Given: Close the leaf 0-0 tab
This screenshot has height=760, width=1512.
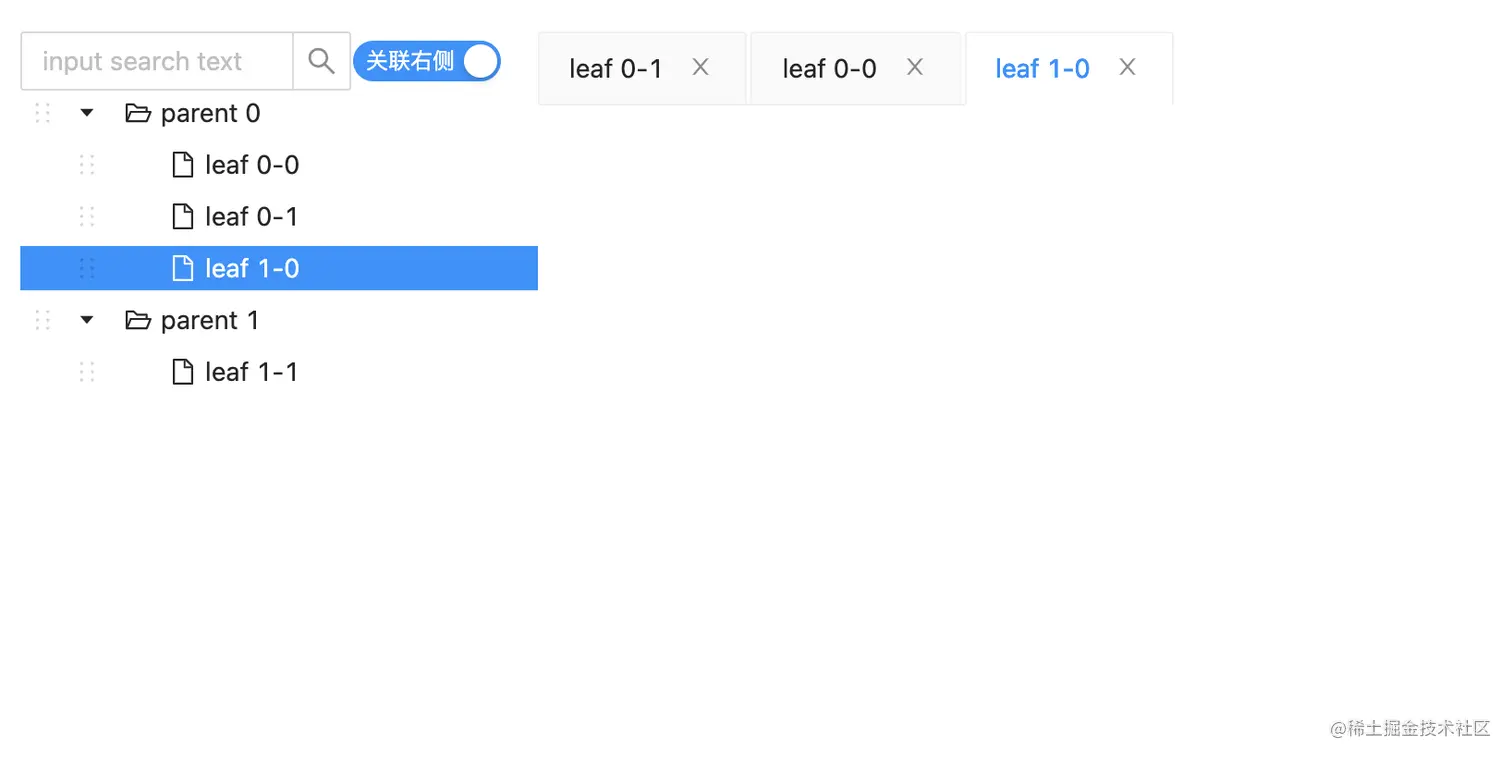Looking at the screenshot, I should pos(914,66).
